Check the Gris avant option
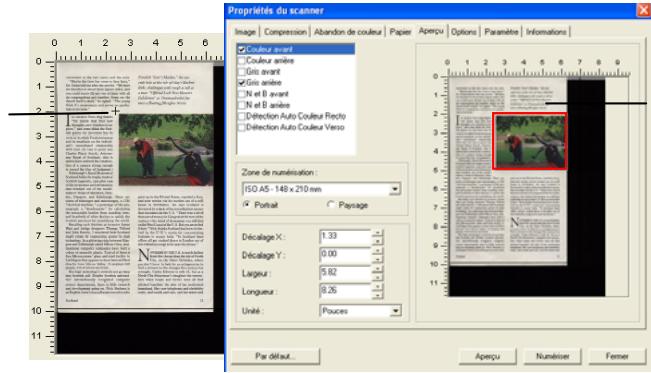 pos(242,72)
